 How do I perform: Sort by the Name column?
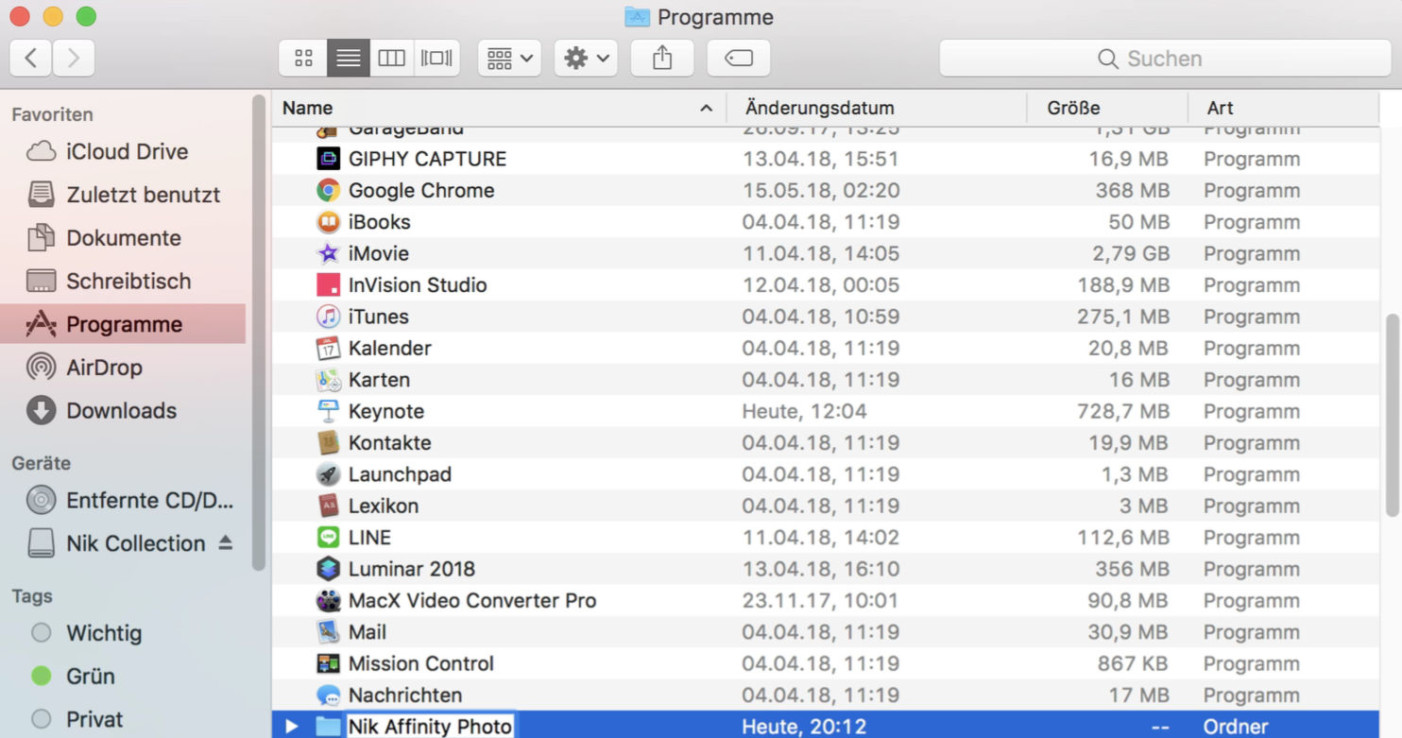point(498,108)
